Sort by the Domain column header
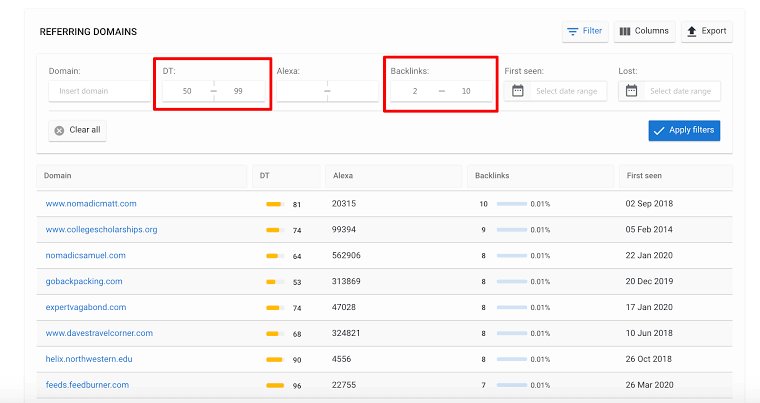Screen dimensions: 760x403 [58, 176]
